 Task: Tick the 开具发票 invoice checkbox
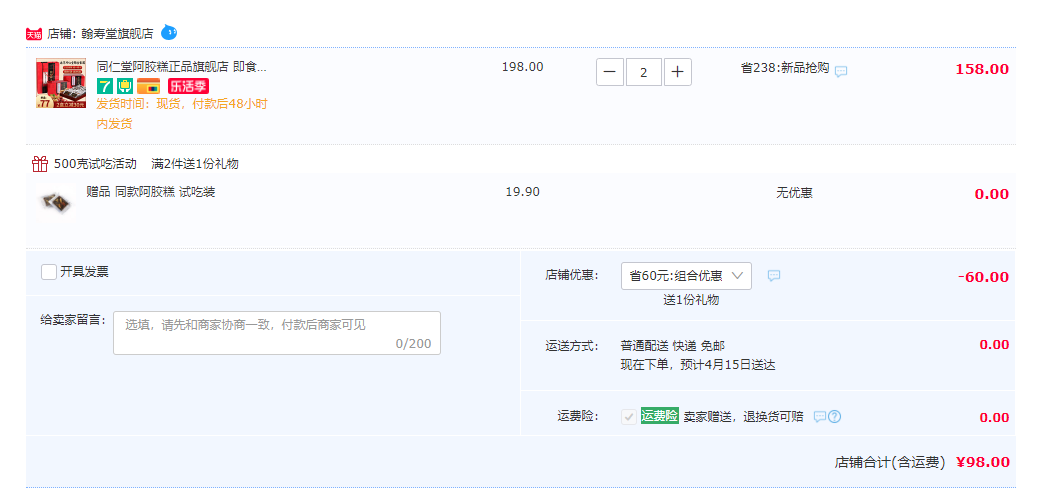click(49, 271)
